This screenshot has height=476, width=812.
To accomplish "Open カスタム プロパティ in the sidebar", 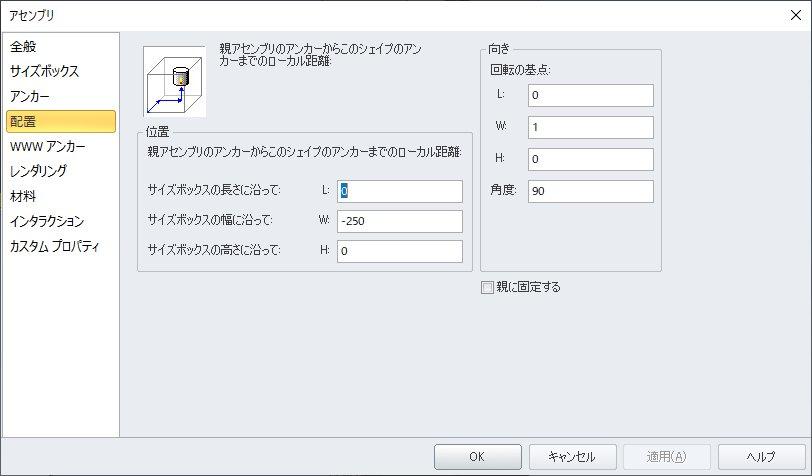I will [54, 246].
